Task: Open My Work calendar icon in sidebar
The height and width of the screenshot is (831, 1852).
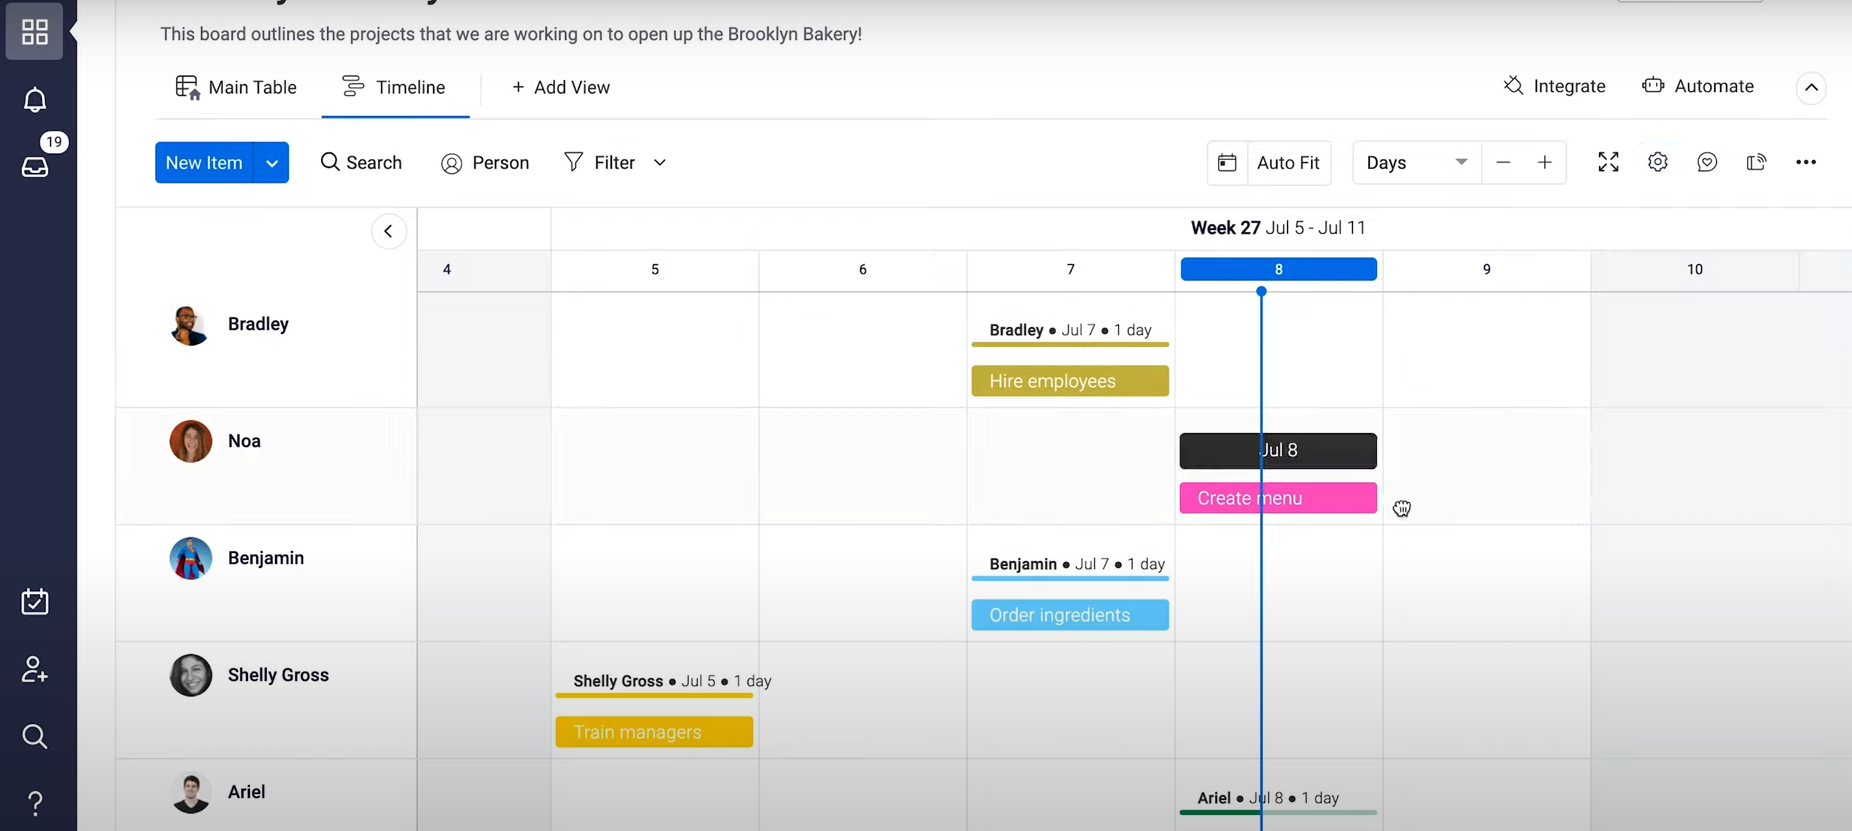Action: 35,602
